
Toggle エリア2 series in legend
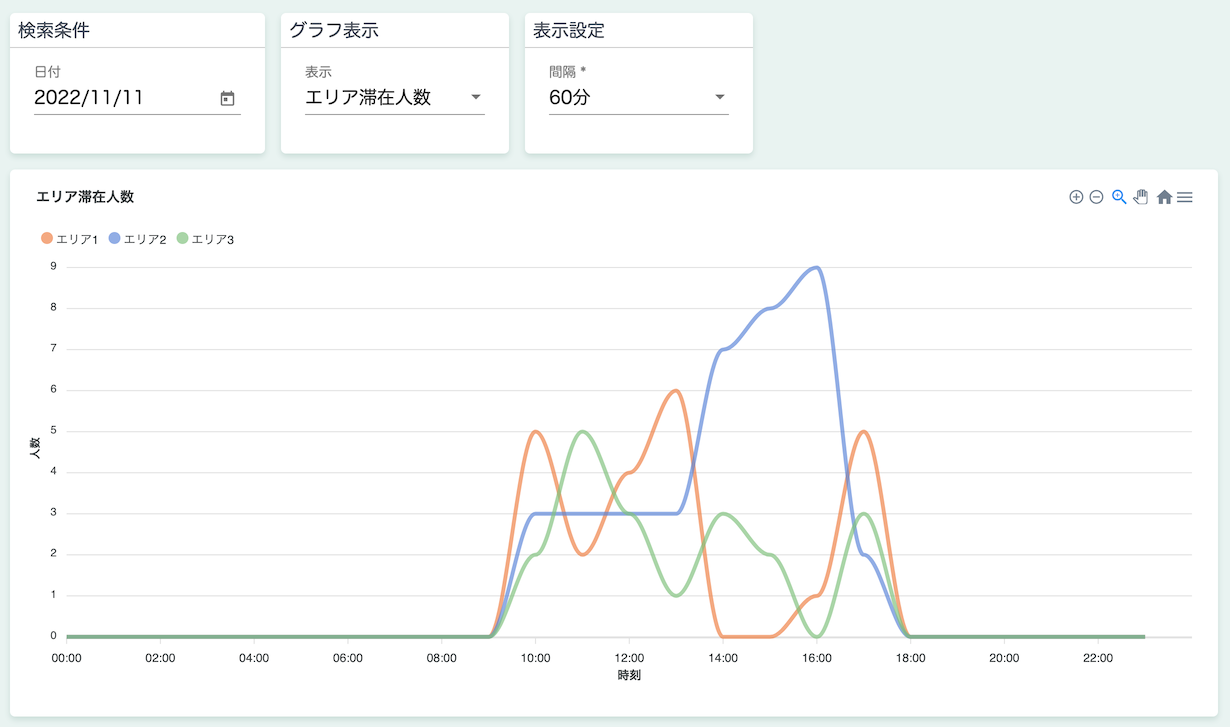136,239
